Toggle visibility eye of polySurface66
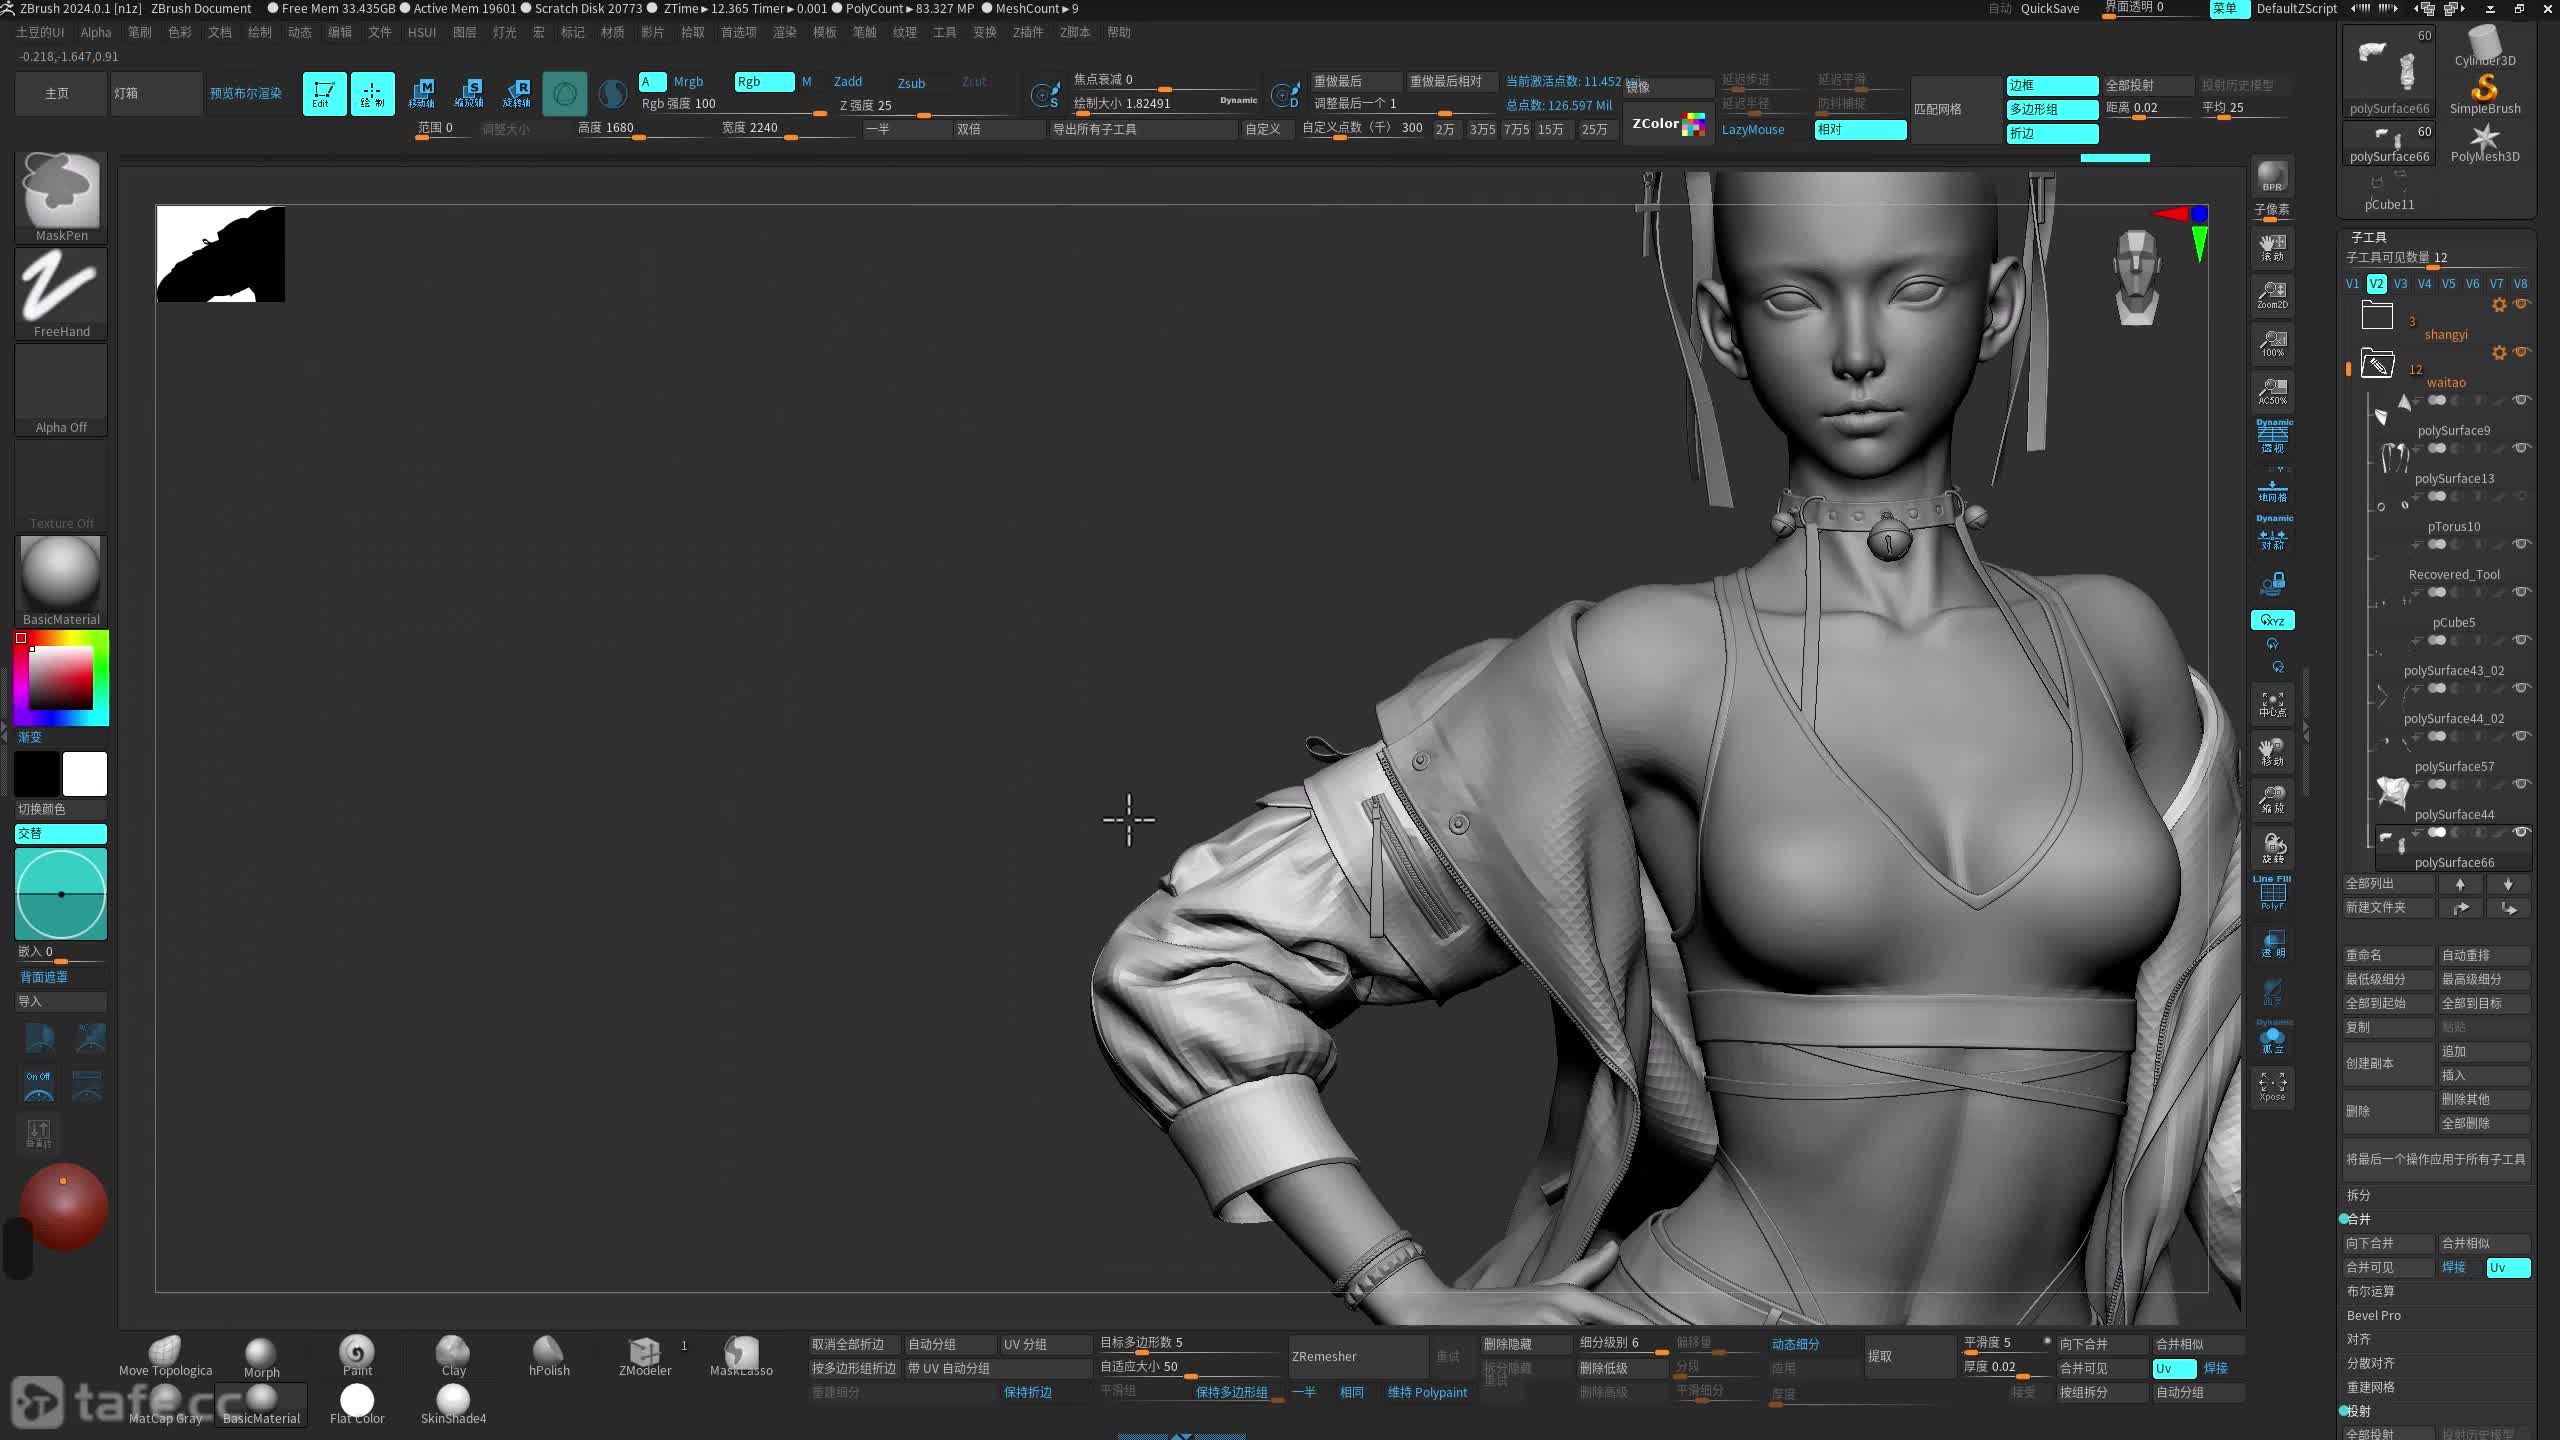This screenshot has width=2560, height=1440. (x=2522, y=832)
